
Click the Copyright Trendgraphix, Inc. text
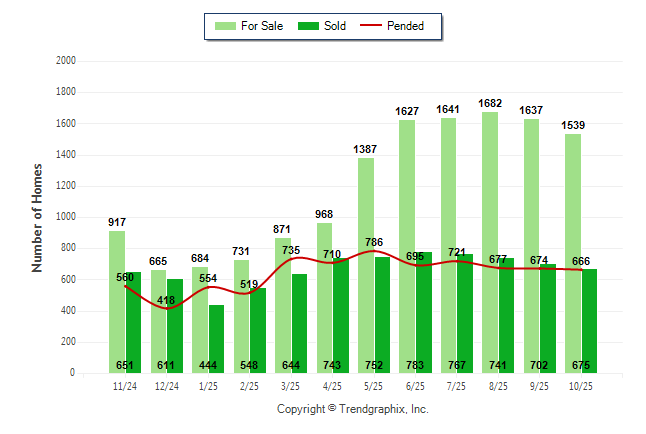[x=352, y=409]
